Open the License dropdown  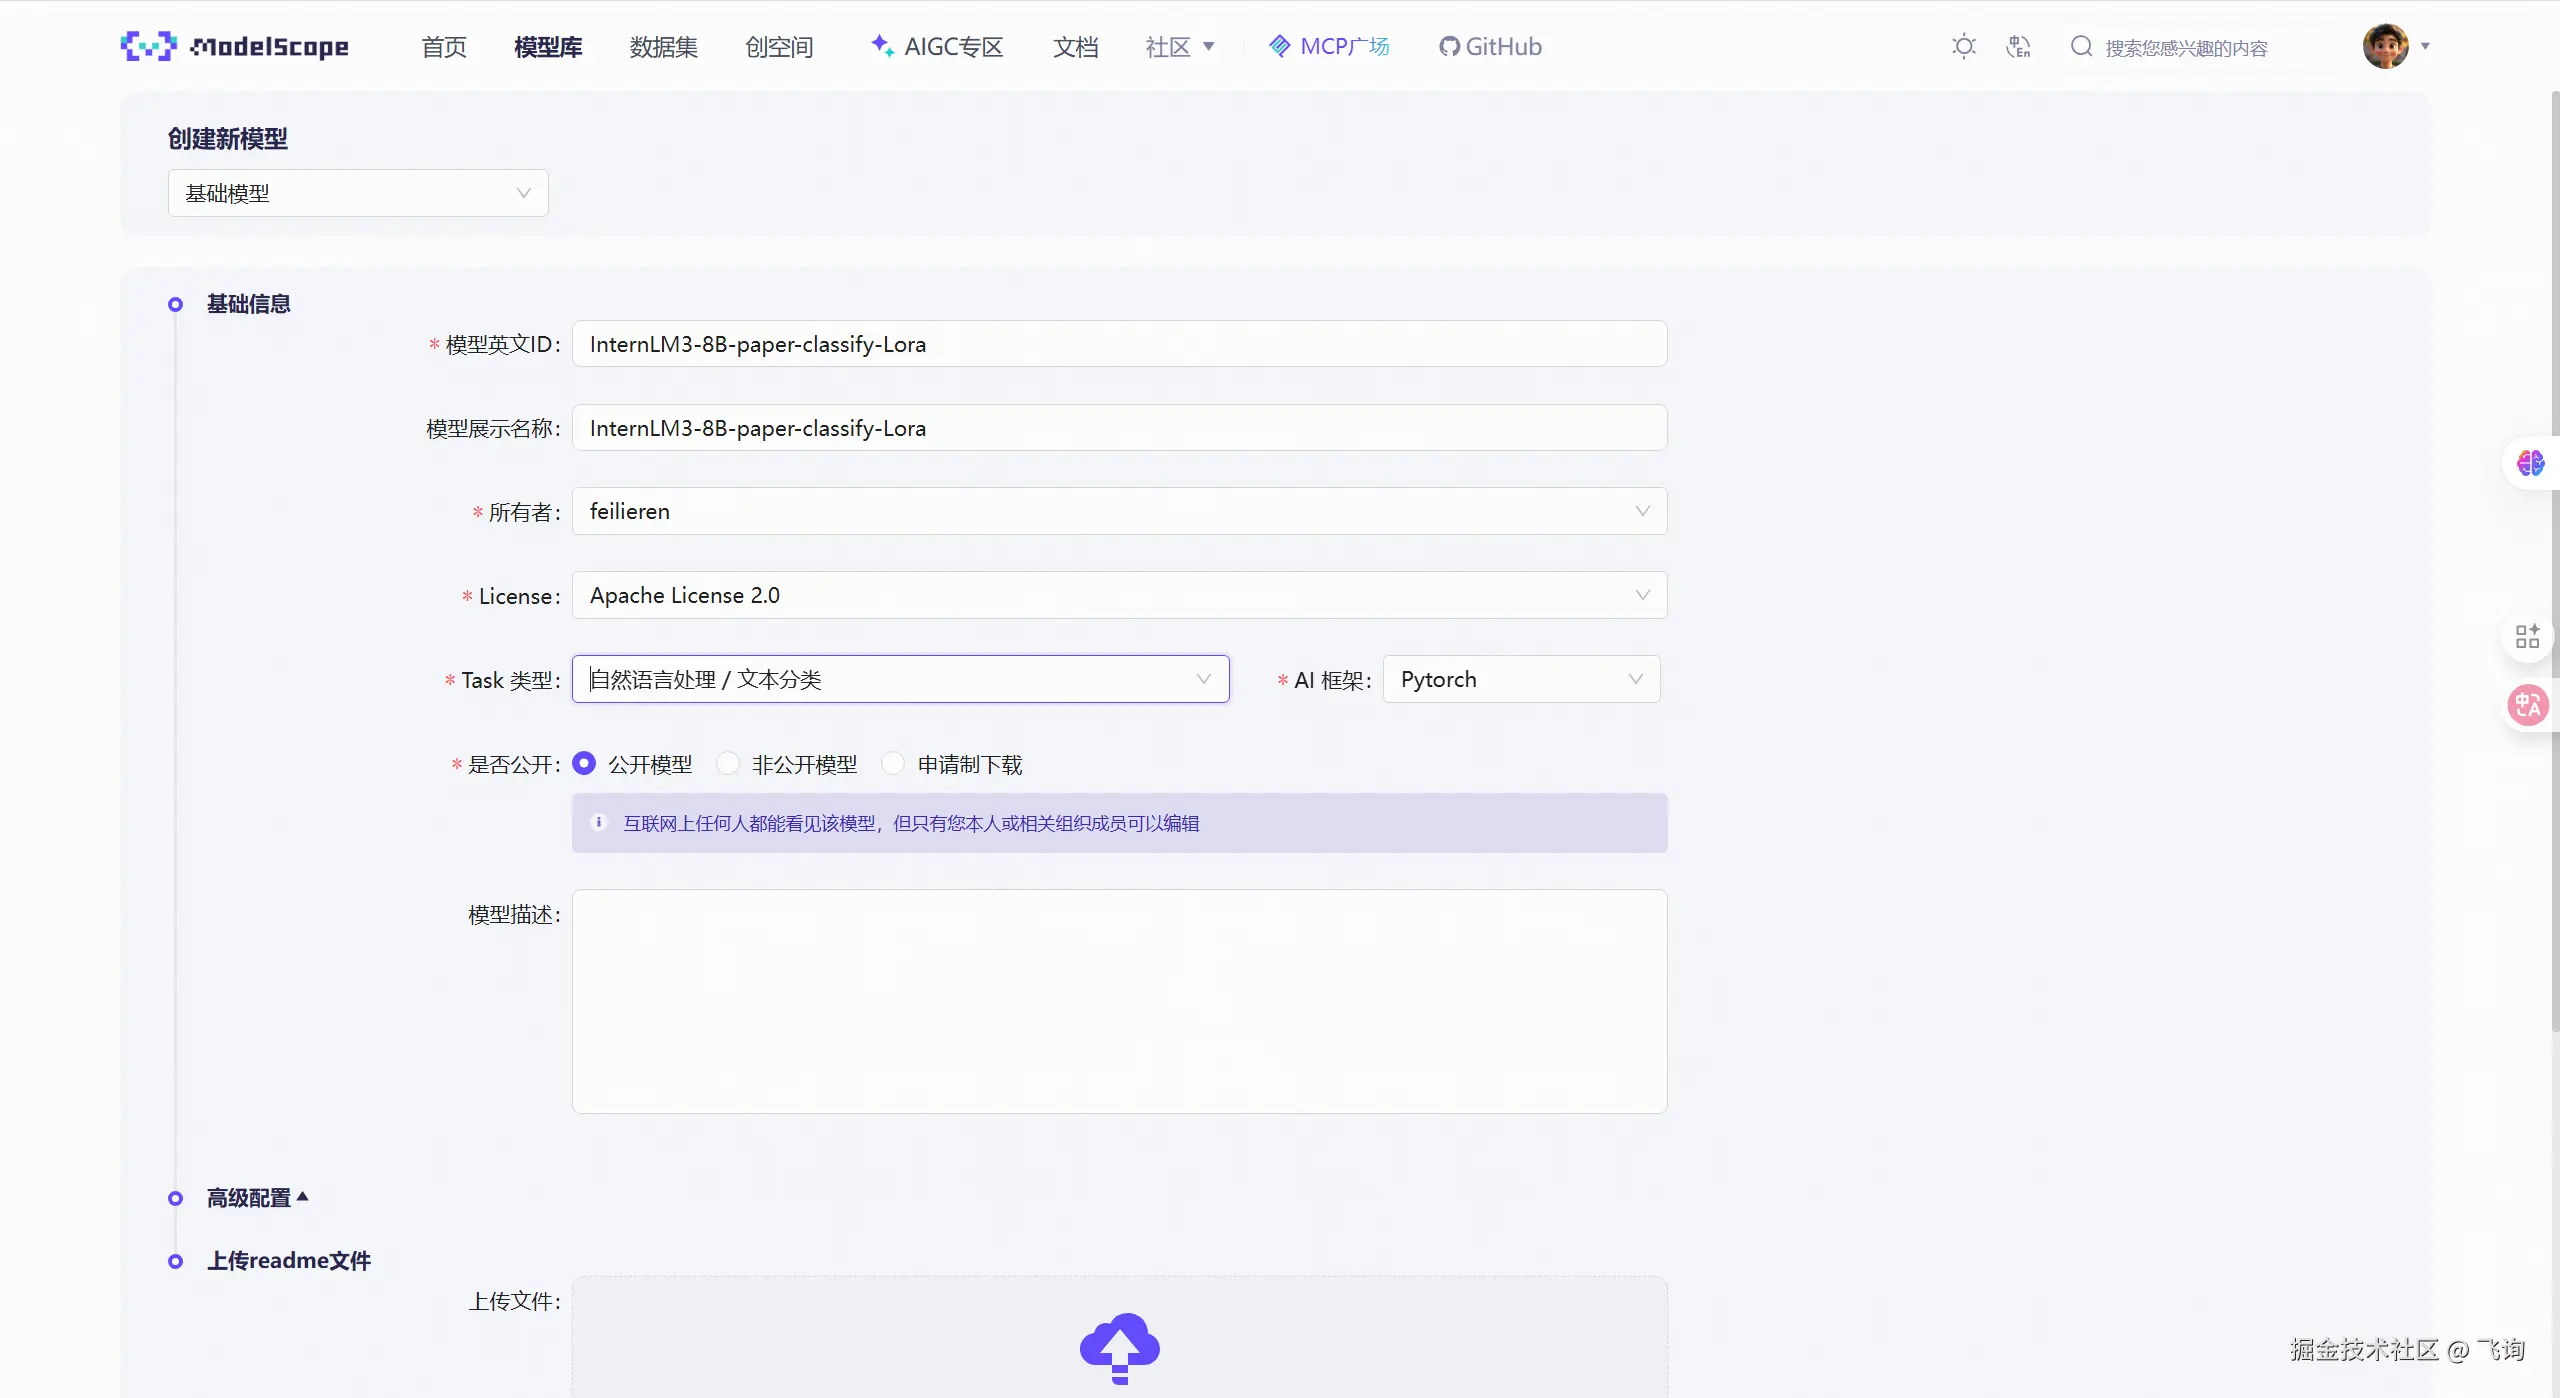[1118, 595]
